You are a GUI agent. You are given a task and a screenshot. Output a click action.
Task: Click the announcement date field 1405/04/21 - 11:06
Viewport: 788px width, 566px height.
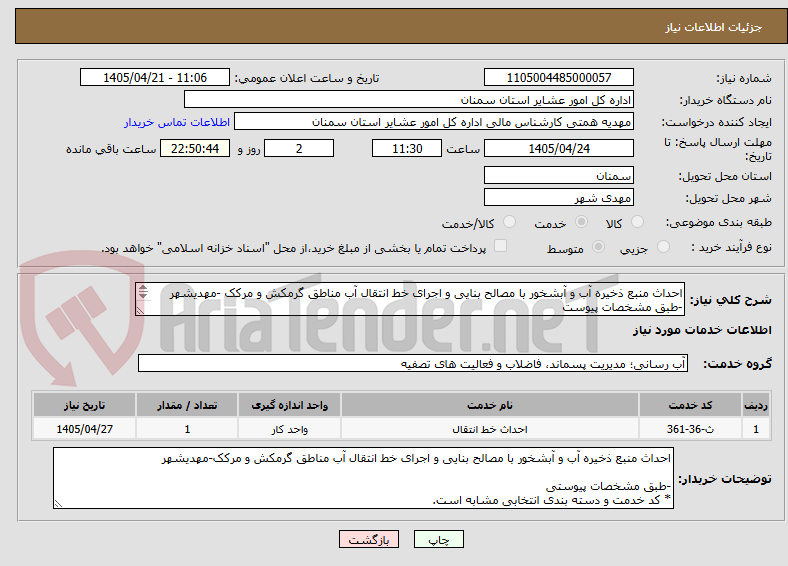(155, 77)
